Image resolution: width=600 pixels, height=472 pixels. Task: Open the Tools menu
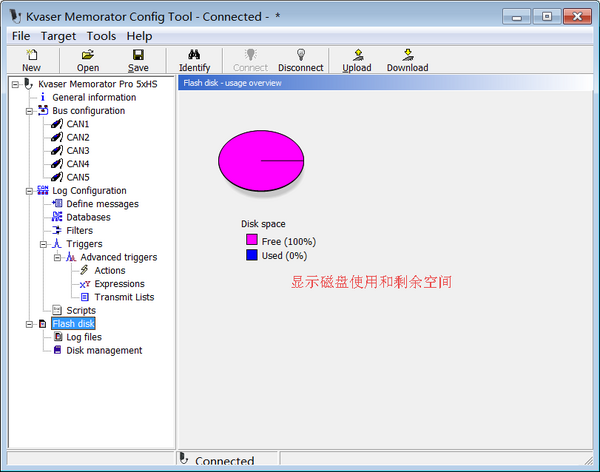(101, 36)
